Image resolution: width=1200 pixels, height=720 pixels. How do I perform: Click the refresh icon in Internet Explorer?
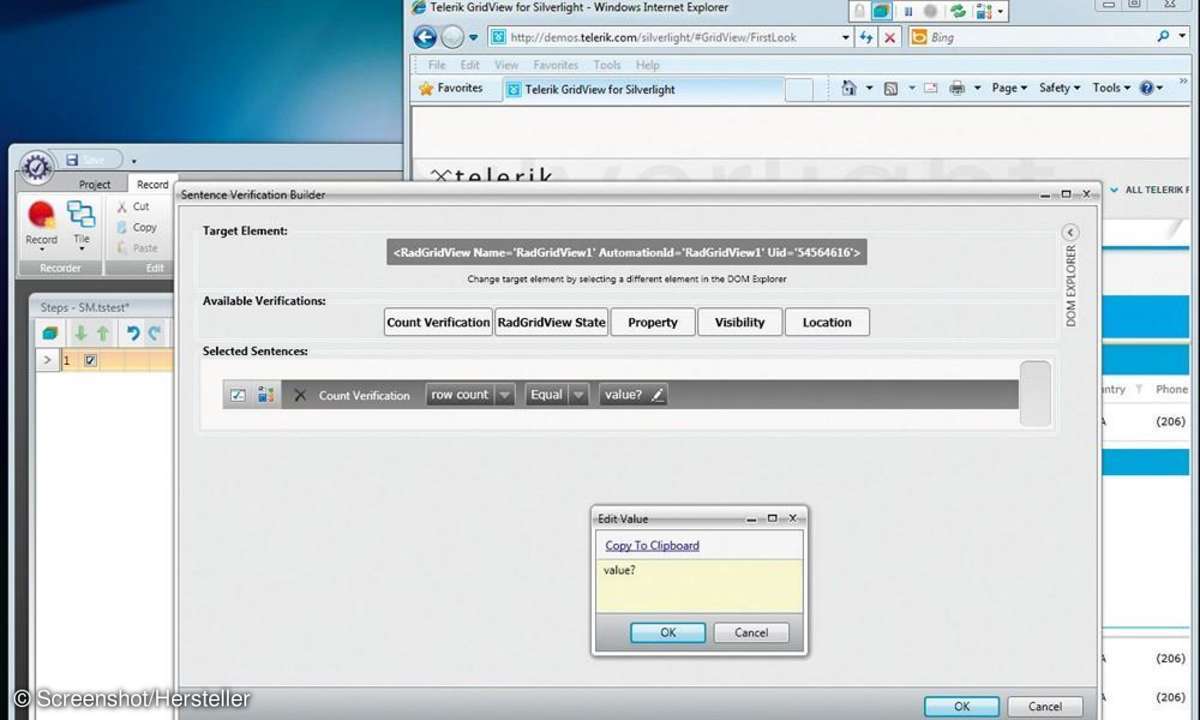(866, 38)
